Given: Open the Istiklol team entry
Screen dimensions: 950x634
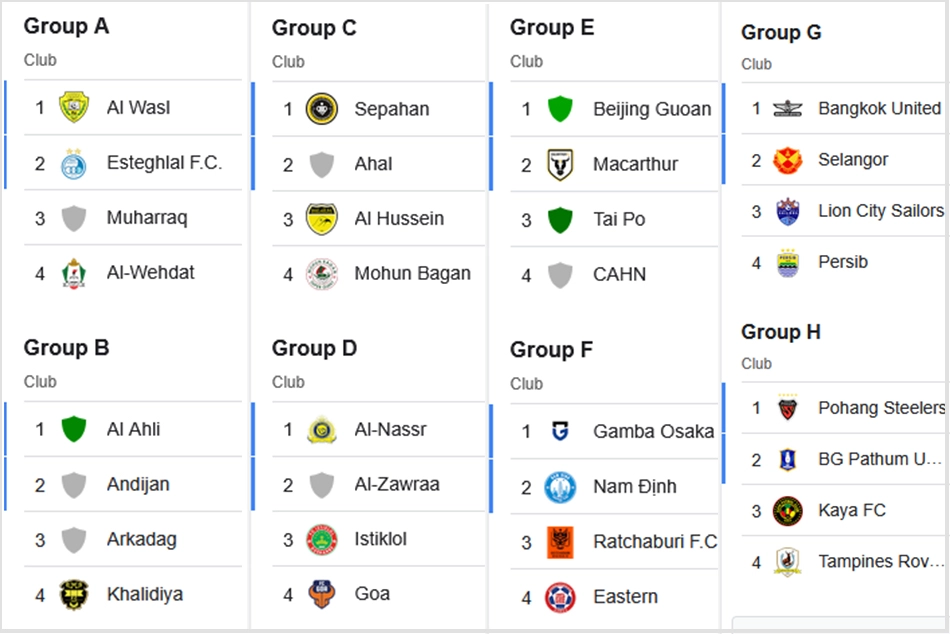Looking at the screenshot, I should click(380, 539).
